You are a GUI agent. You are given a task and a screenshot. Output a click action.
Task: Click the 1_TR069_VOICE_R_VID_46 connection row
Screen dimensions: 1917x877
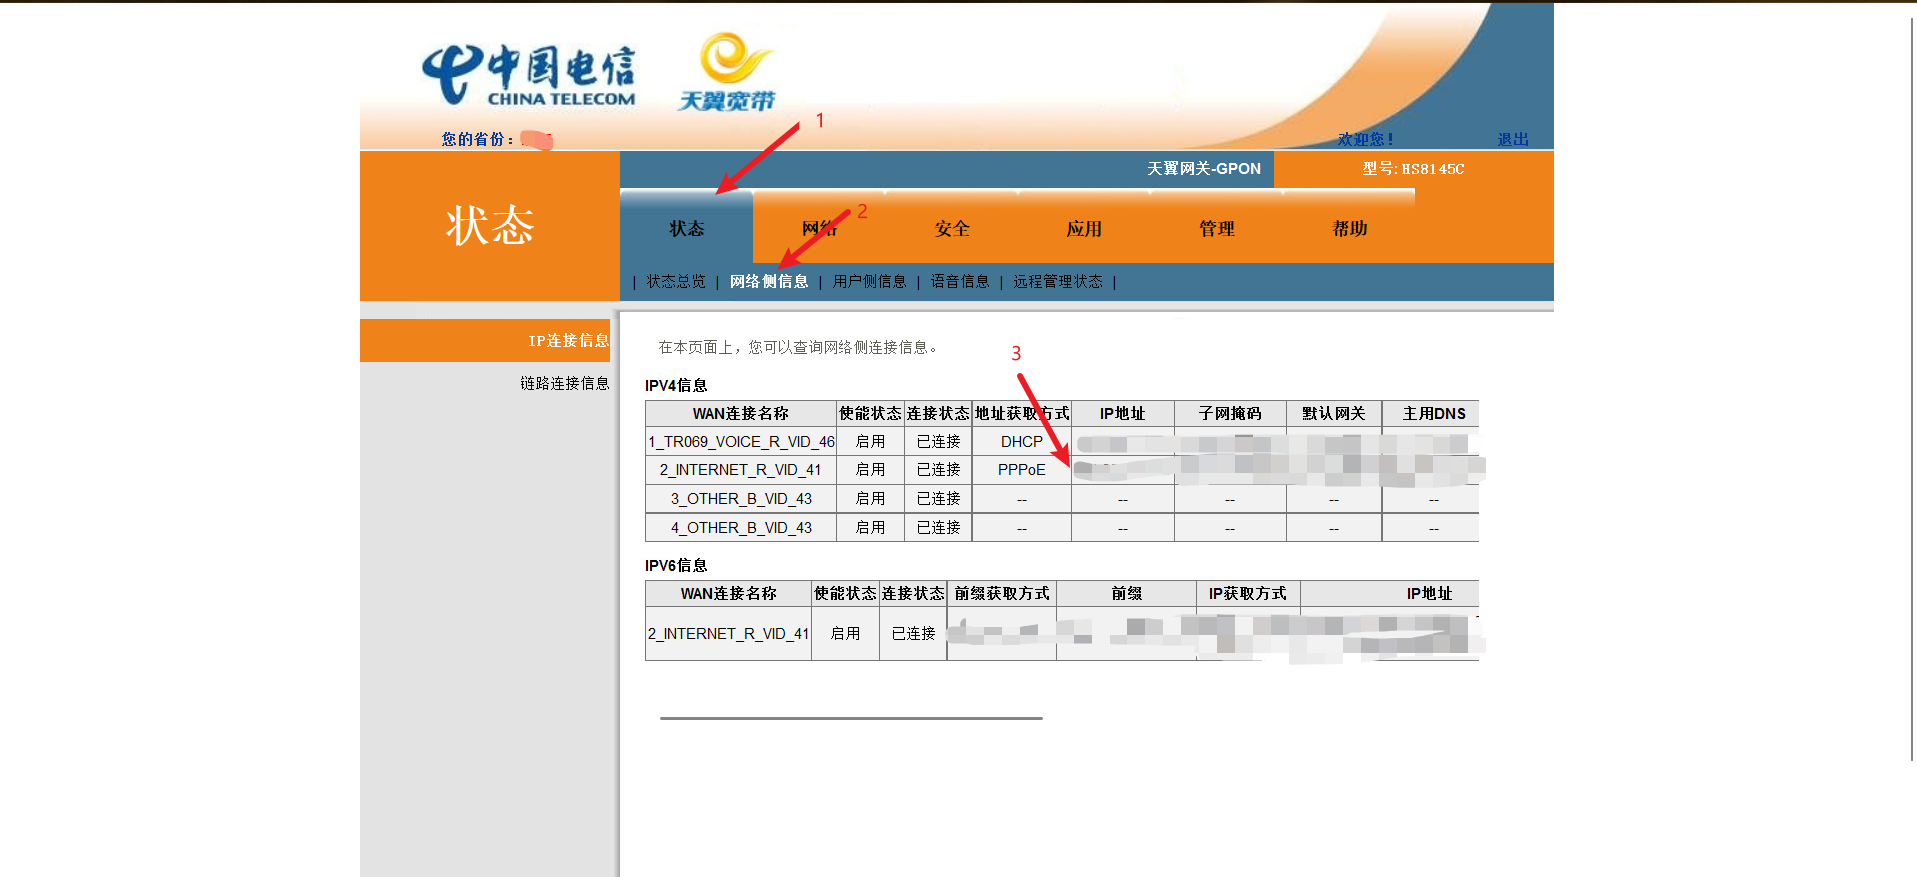click(741, 442)
